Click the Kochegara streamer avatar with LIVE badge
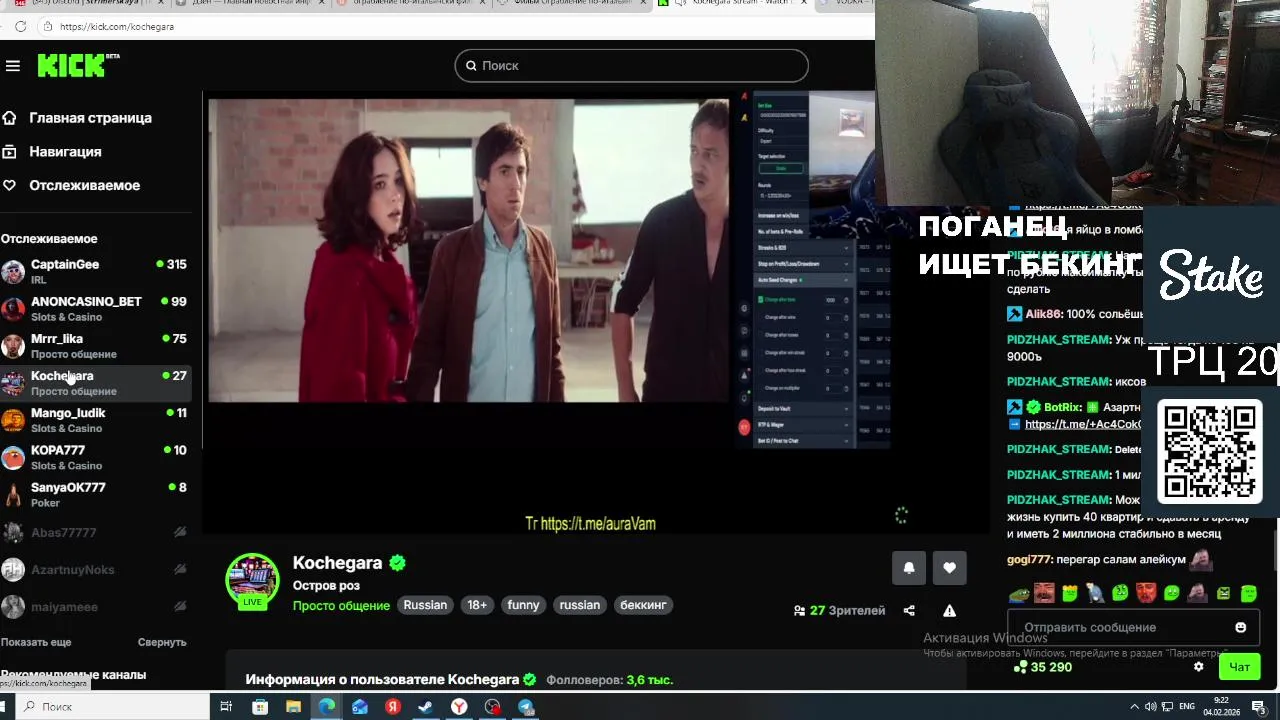The image size is (1280, 720). [x=252, y=581]
